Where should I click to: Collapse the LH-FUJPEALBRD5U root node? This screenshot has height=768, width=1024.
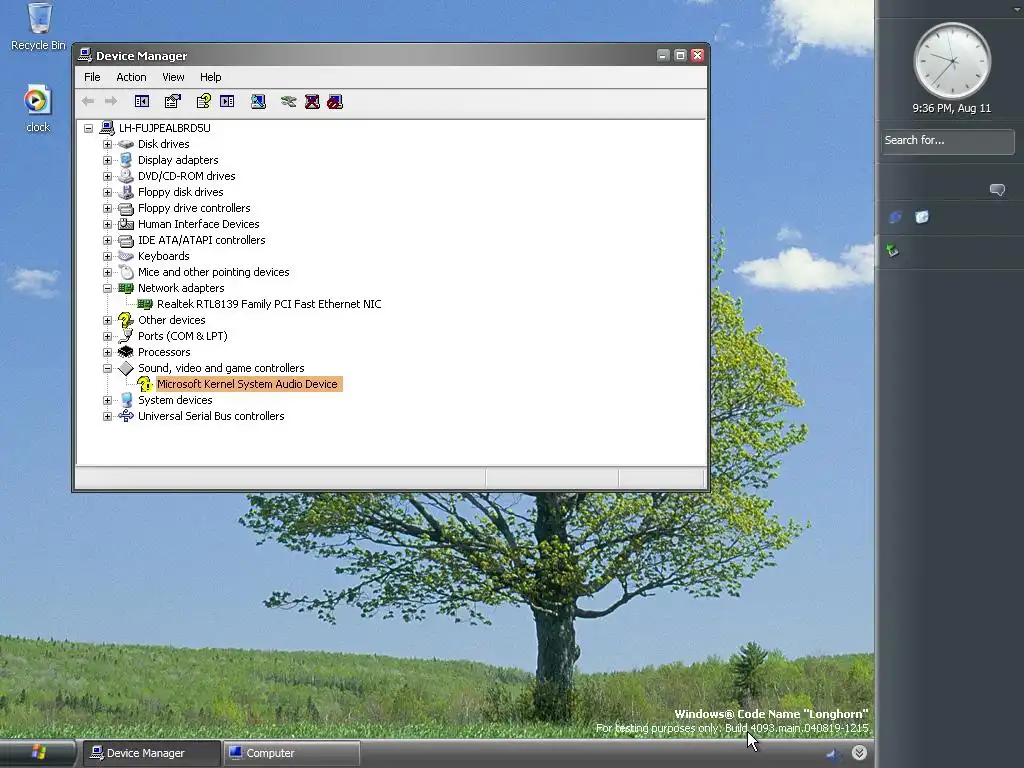(x=88, y=128)
